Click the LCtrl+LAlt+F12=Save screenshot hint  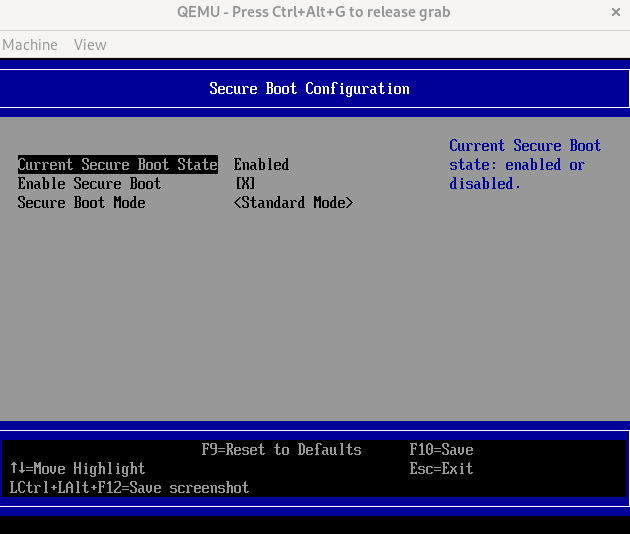click(129, 487)
